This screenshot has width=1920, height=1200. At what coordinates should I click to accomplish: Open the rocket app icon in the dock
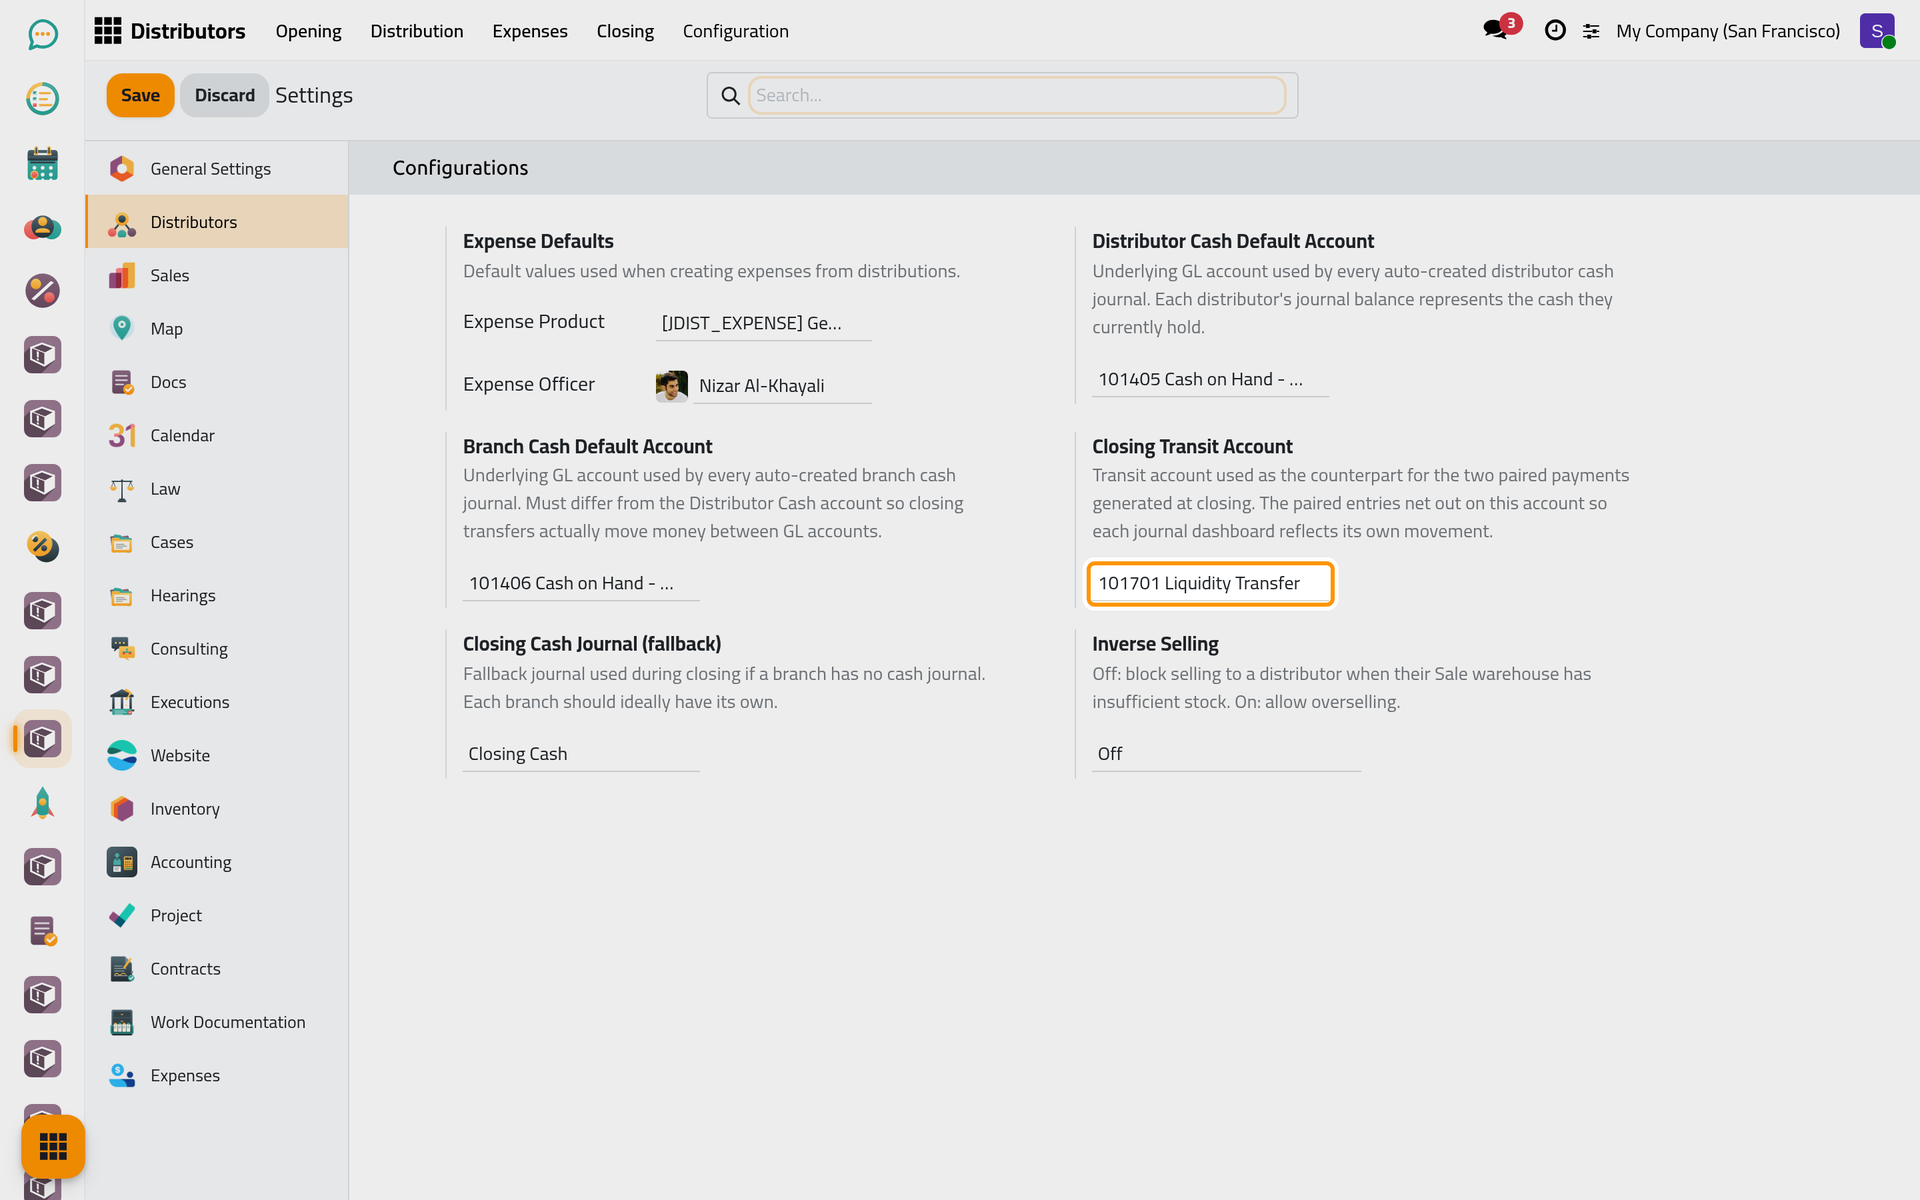(42, 803)
